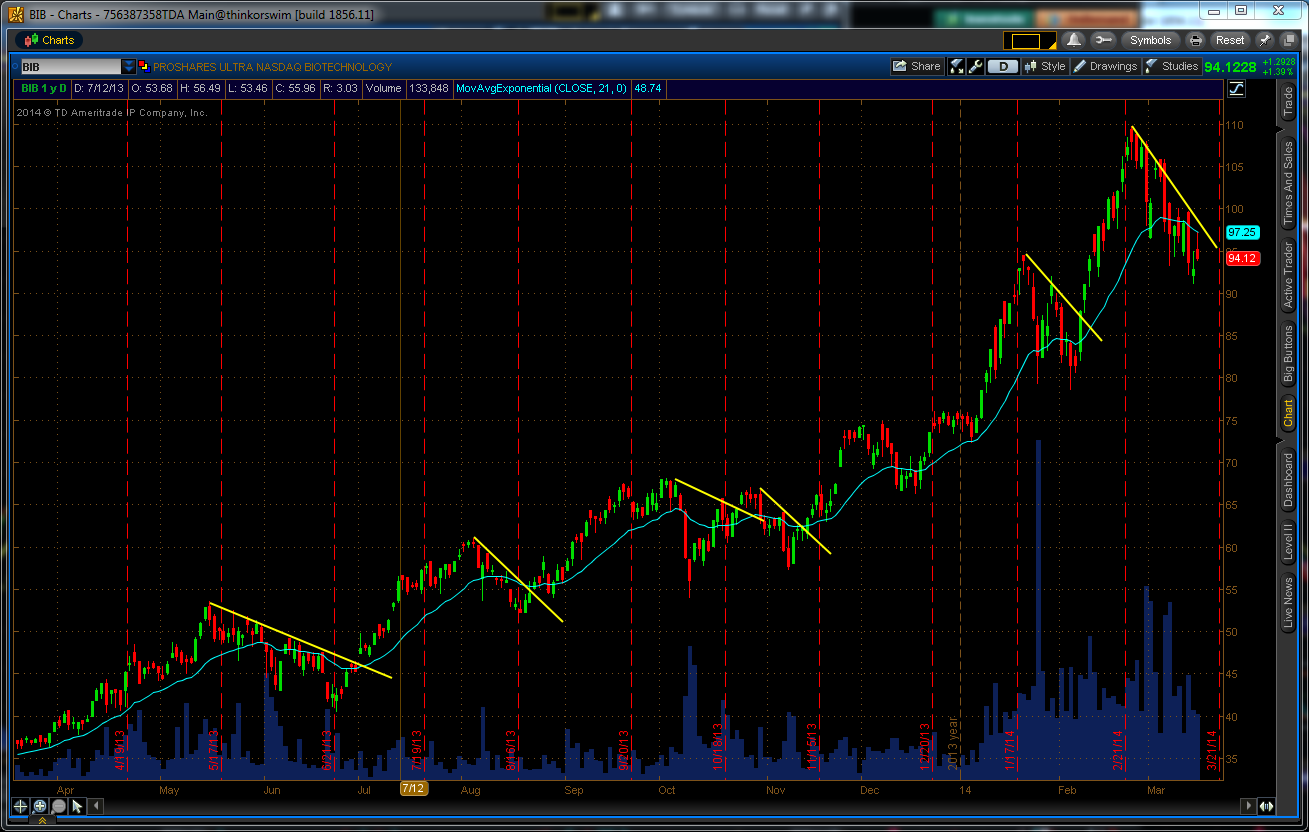Click the Reset button
The width and height of the screenshot is (1309, 832).
1230,40
